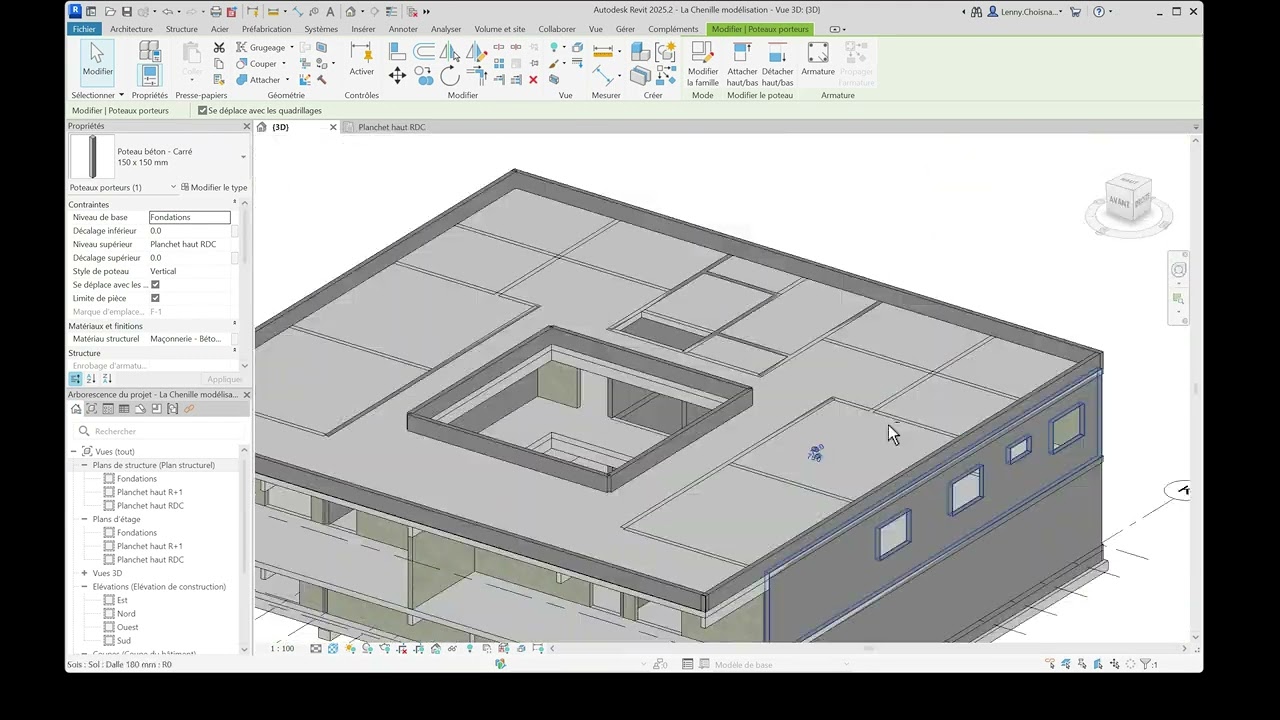Click the Print icon in quick access toolbar
The image size is (1280, 720).
215,12
